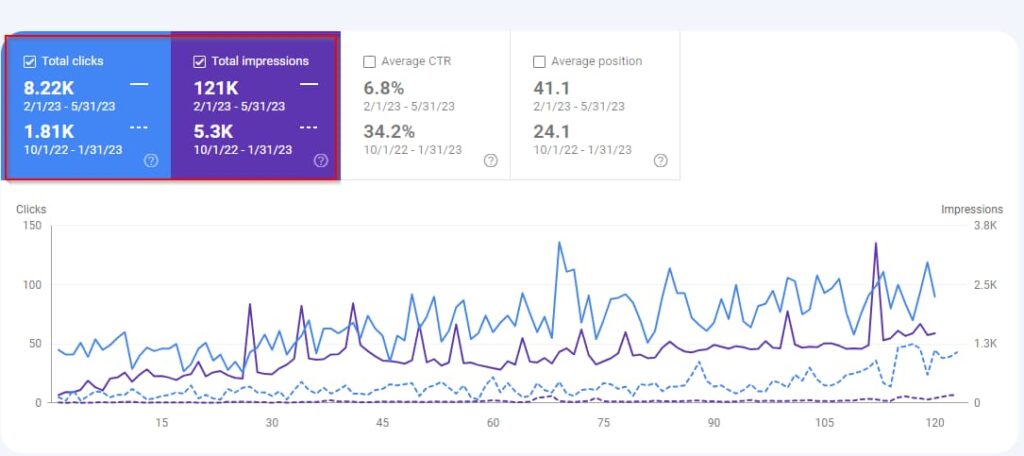Viewport: 1024px width, 456px height.
Task: Click help icon in Average position card
Action: pos(660,160)
